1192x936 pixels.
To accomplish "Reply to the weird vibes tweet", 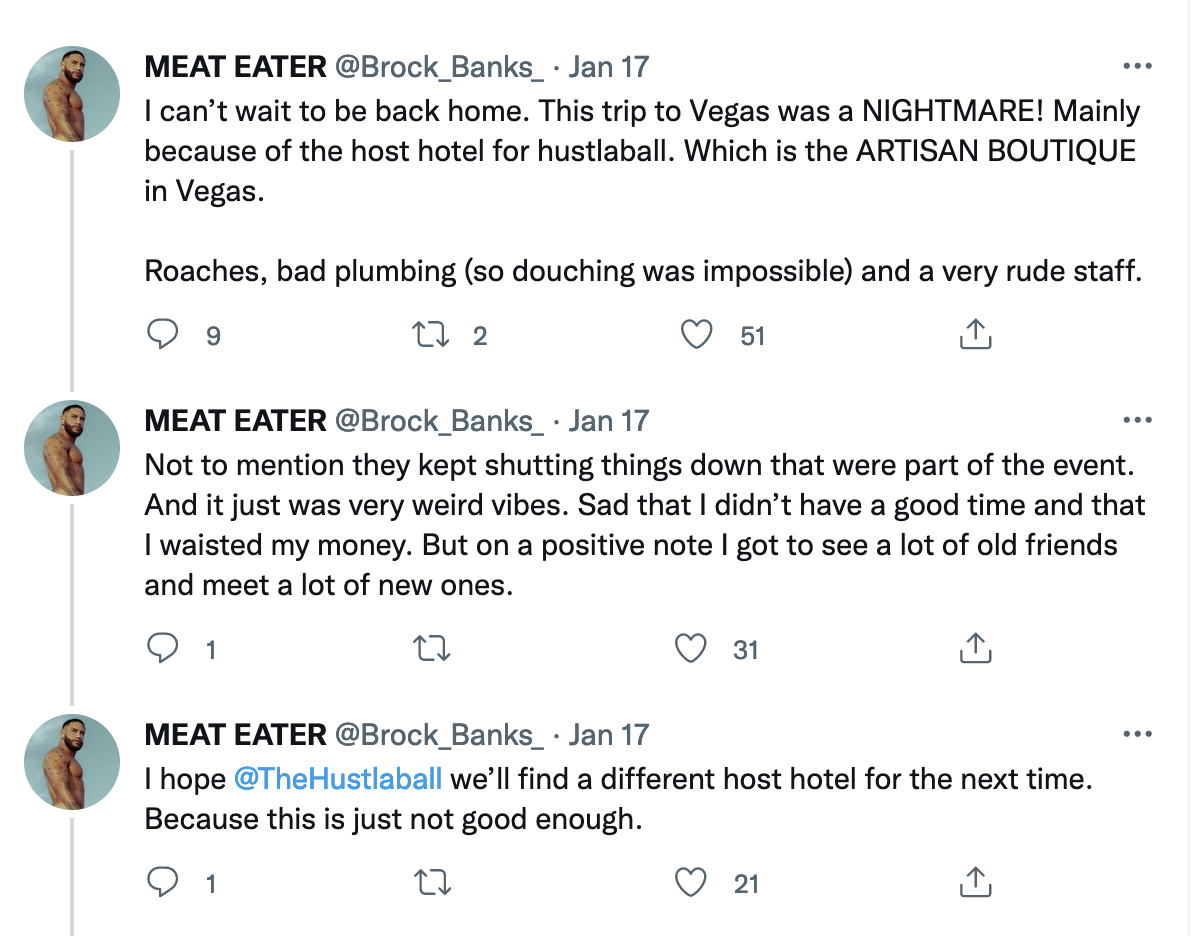I will point(162,649).
